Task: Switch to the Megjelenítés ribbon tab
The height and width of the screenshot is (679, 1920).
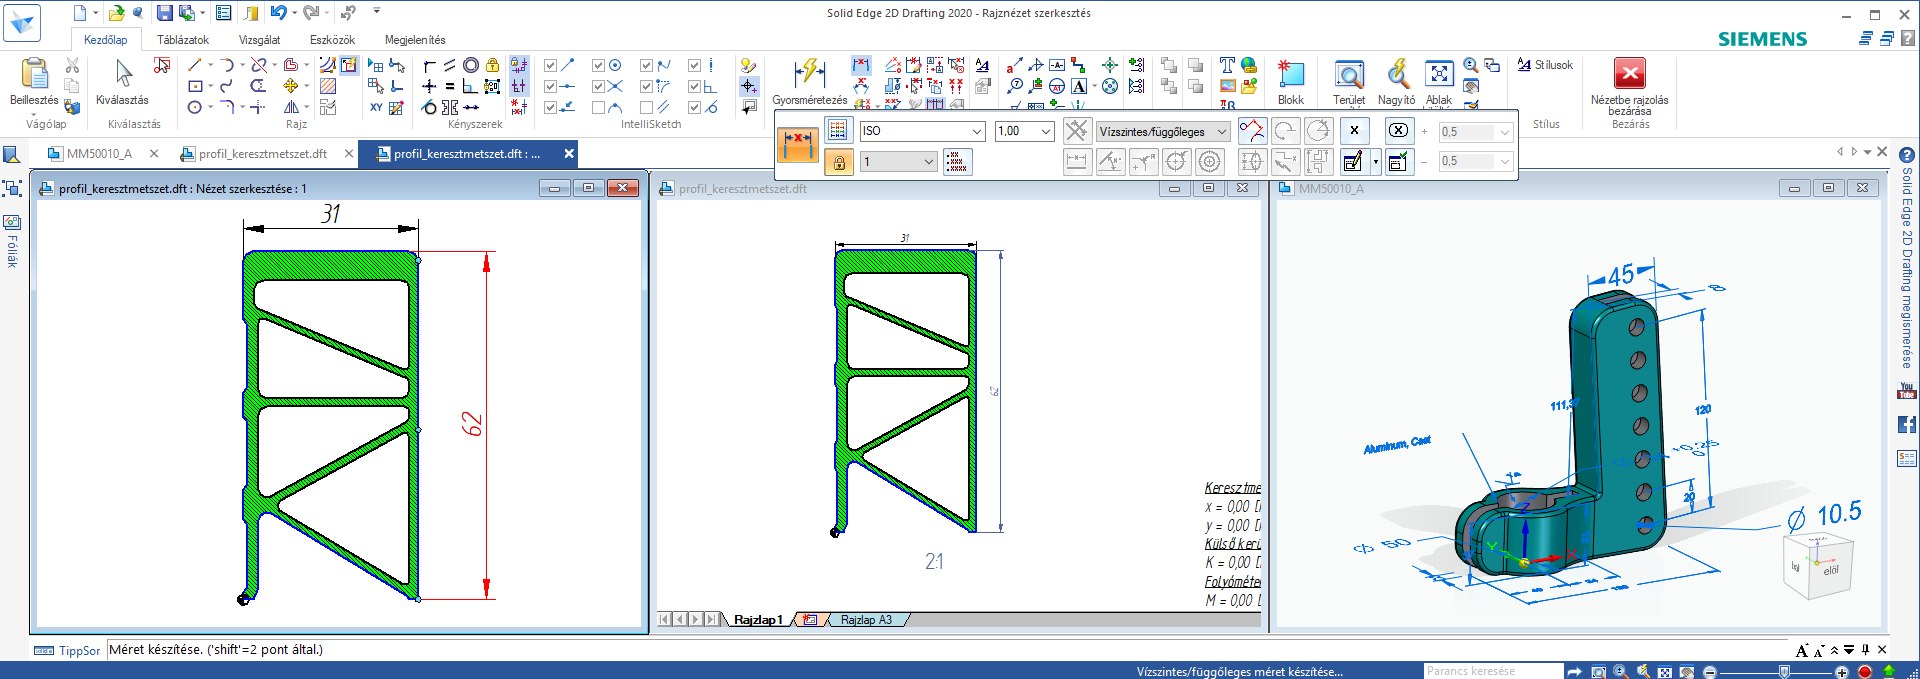Action: [415, 40]
